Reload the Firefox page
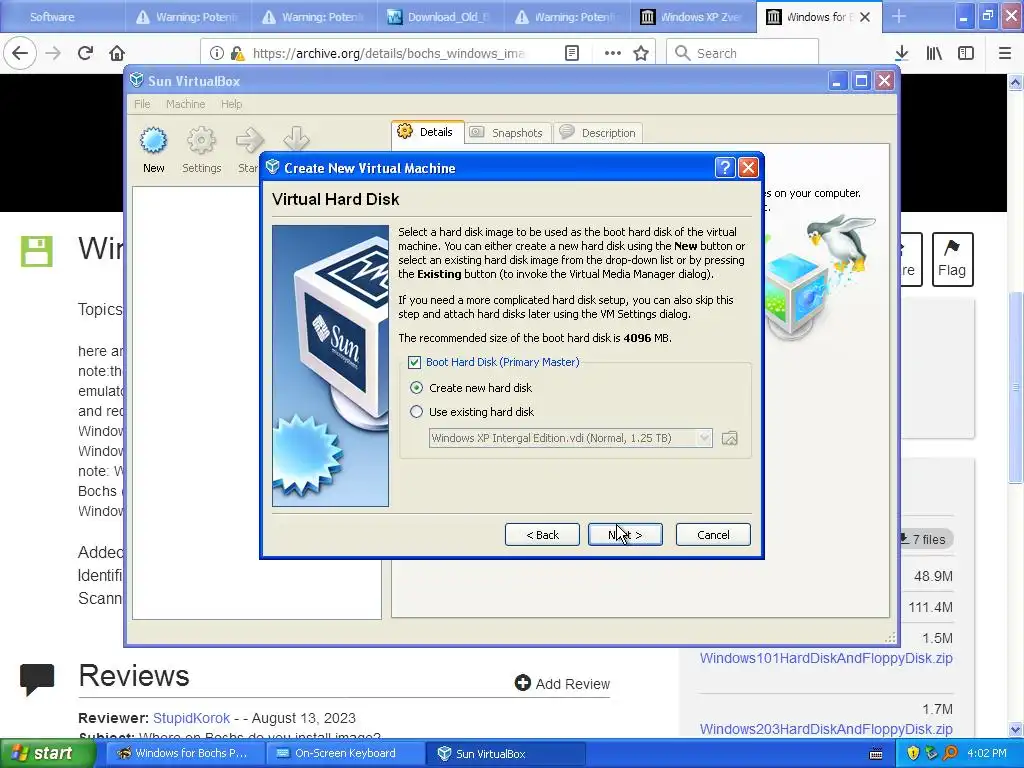 click(x=86, y=53)
